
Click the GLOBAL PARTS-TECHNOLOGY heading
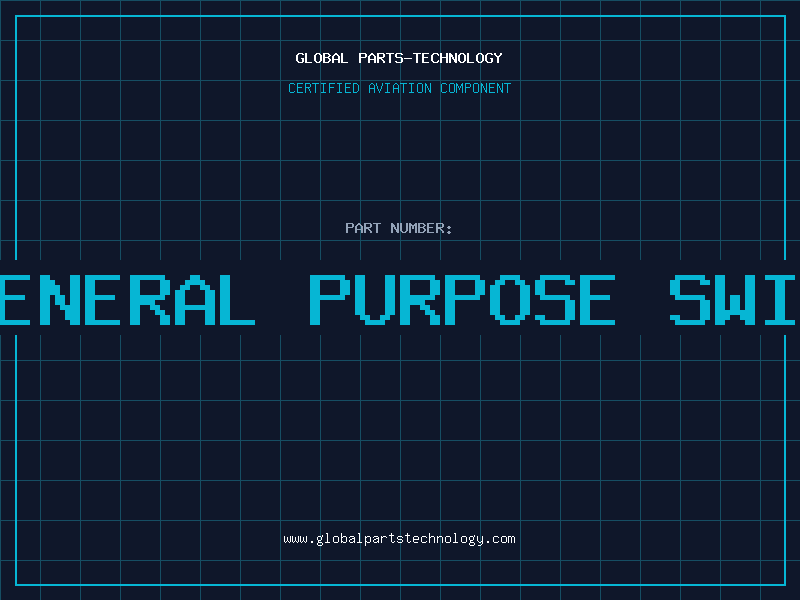tap(399, 58)
